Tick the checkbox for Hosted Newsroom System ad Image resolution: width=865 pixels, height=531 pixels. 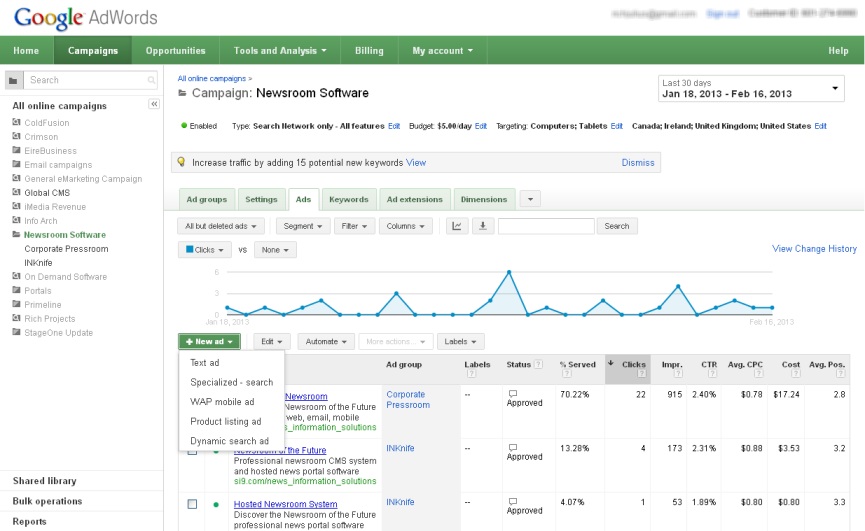coord(192,504)
